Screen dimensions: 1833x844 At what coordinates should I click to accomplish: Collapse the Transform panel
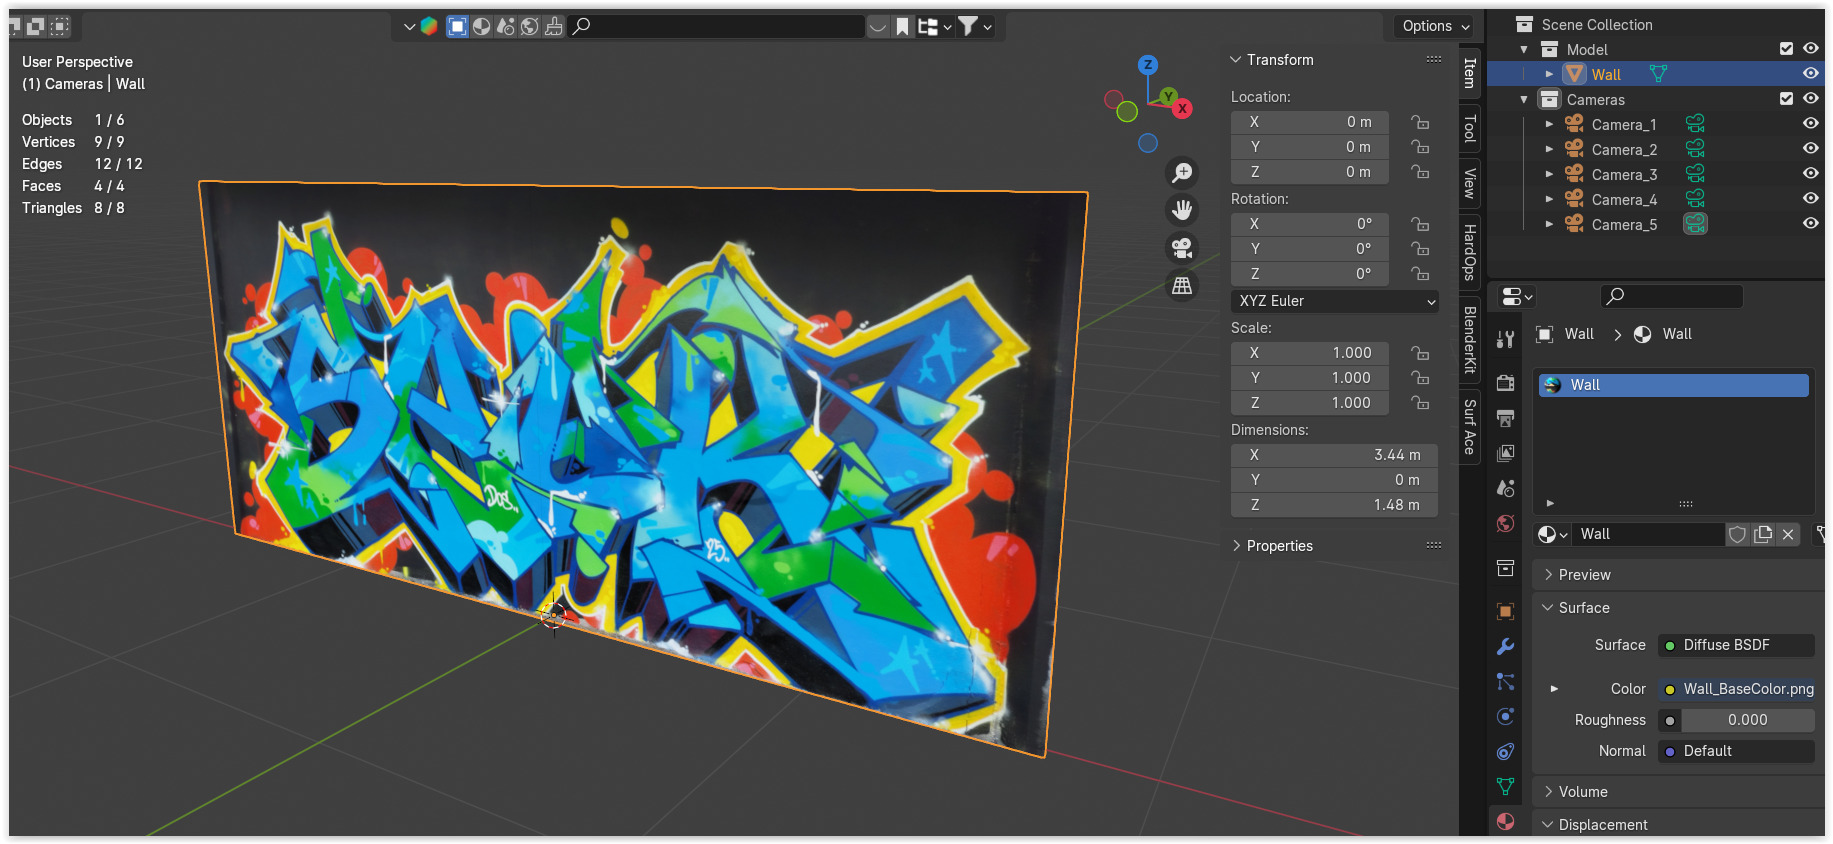pyautogui.click(x=1236, y=60)
